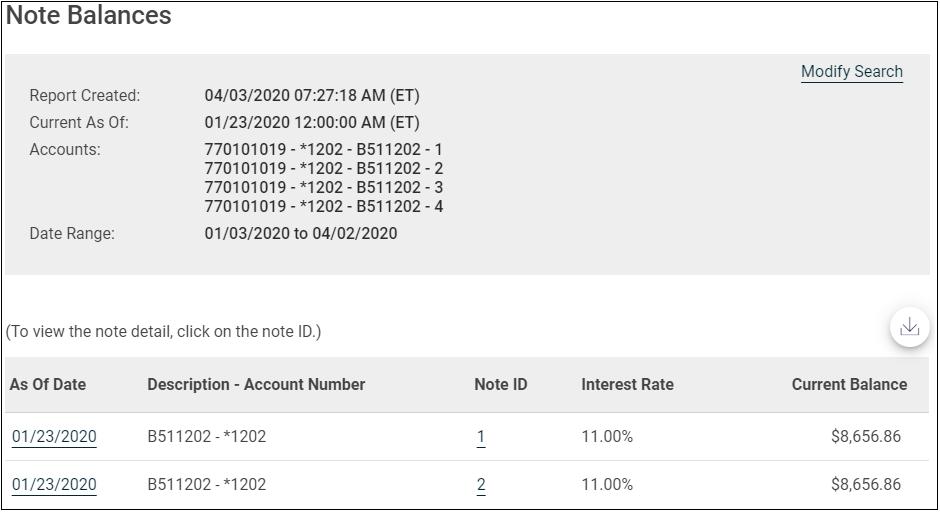The image size is (940, 512).
Task: Click the account entry ending in 3
Action: 323,187
